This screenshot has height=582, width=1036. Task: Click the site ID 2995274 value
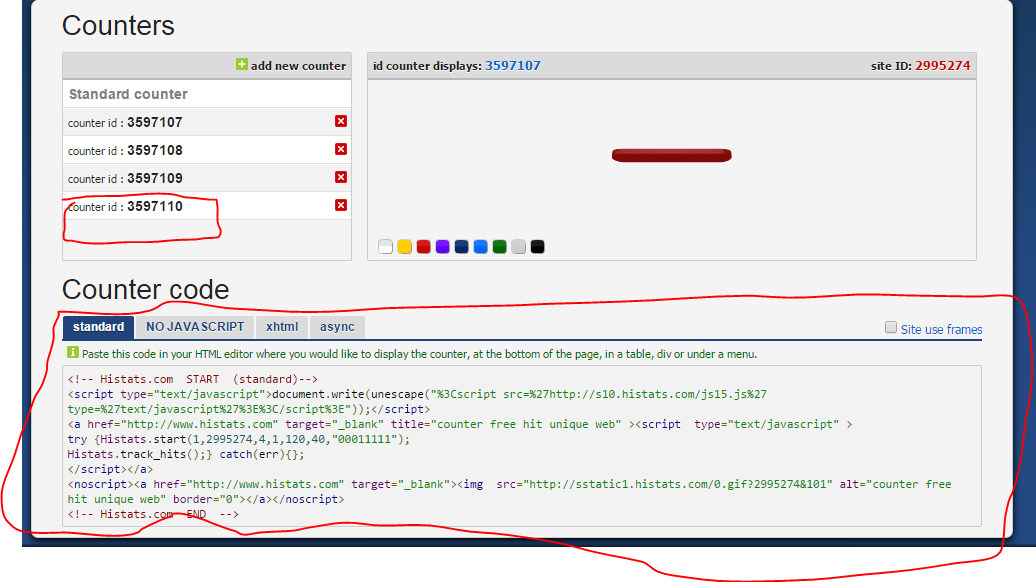point(943,65)
